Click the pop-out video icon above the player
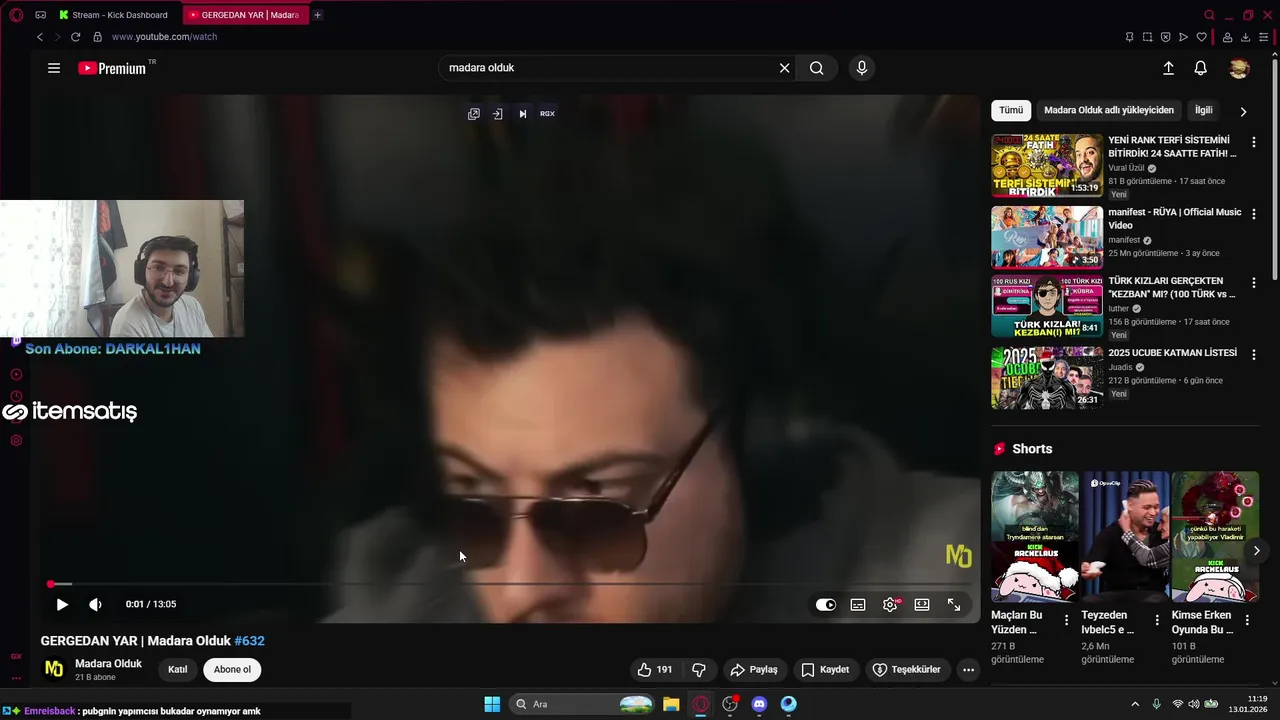The width and height of the screenshot is (1280, 720). [x=474, y=114]
